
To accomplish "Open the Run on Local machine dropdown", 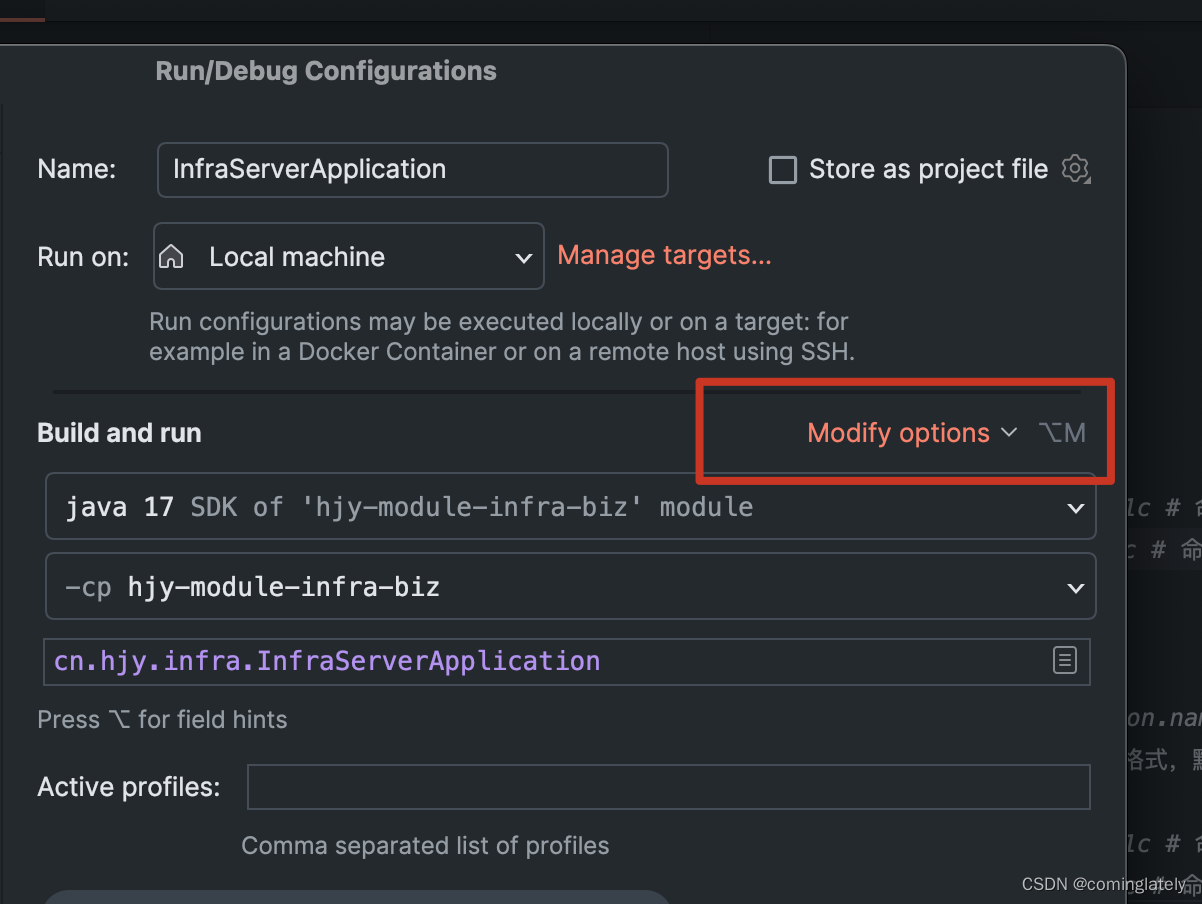I will pyautogui.click(x=349, y=256).
